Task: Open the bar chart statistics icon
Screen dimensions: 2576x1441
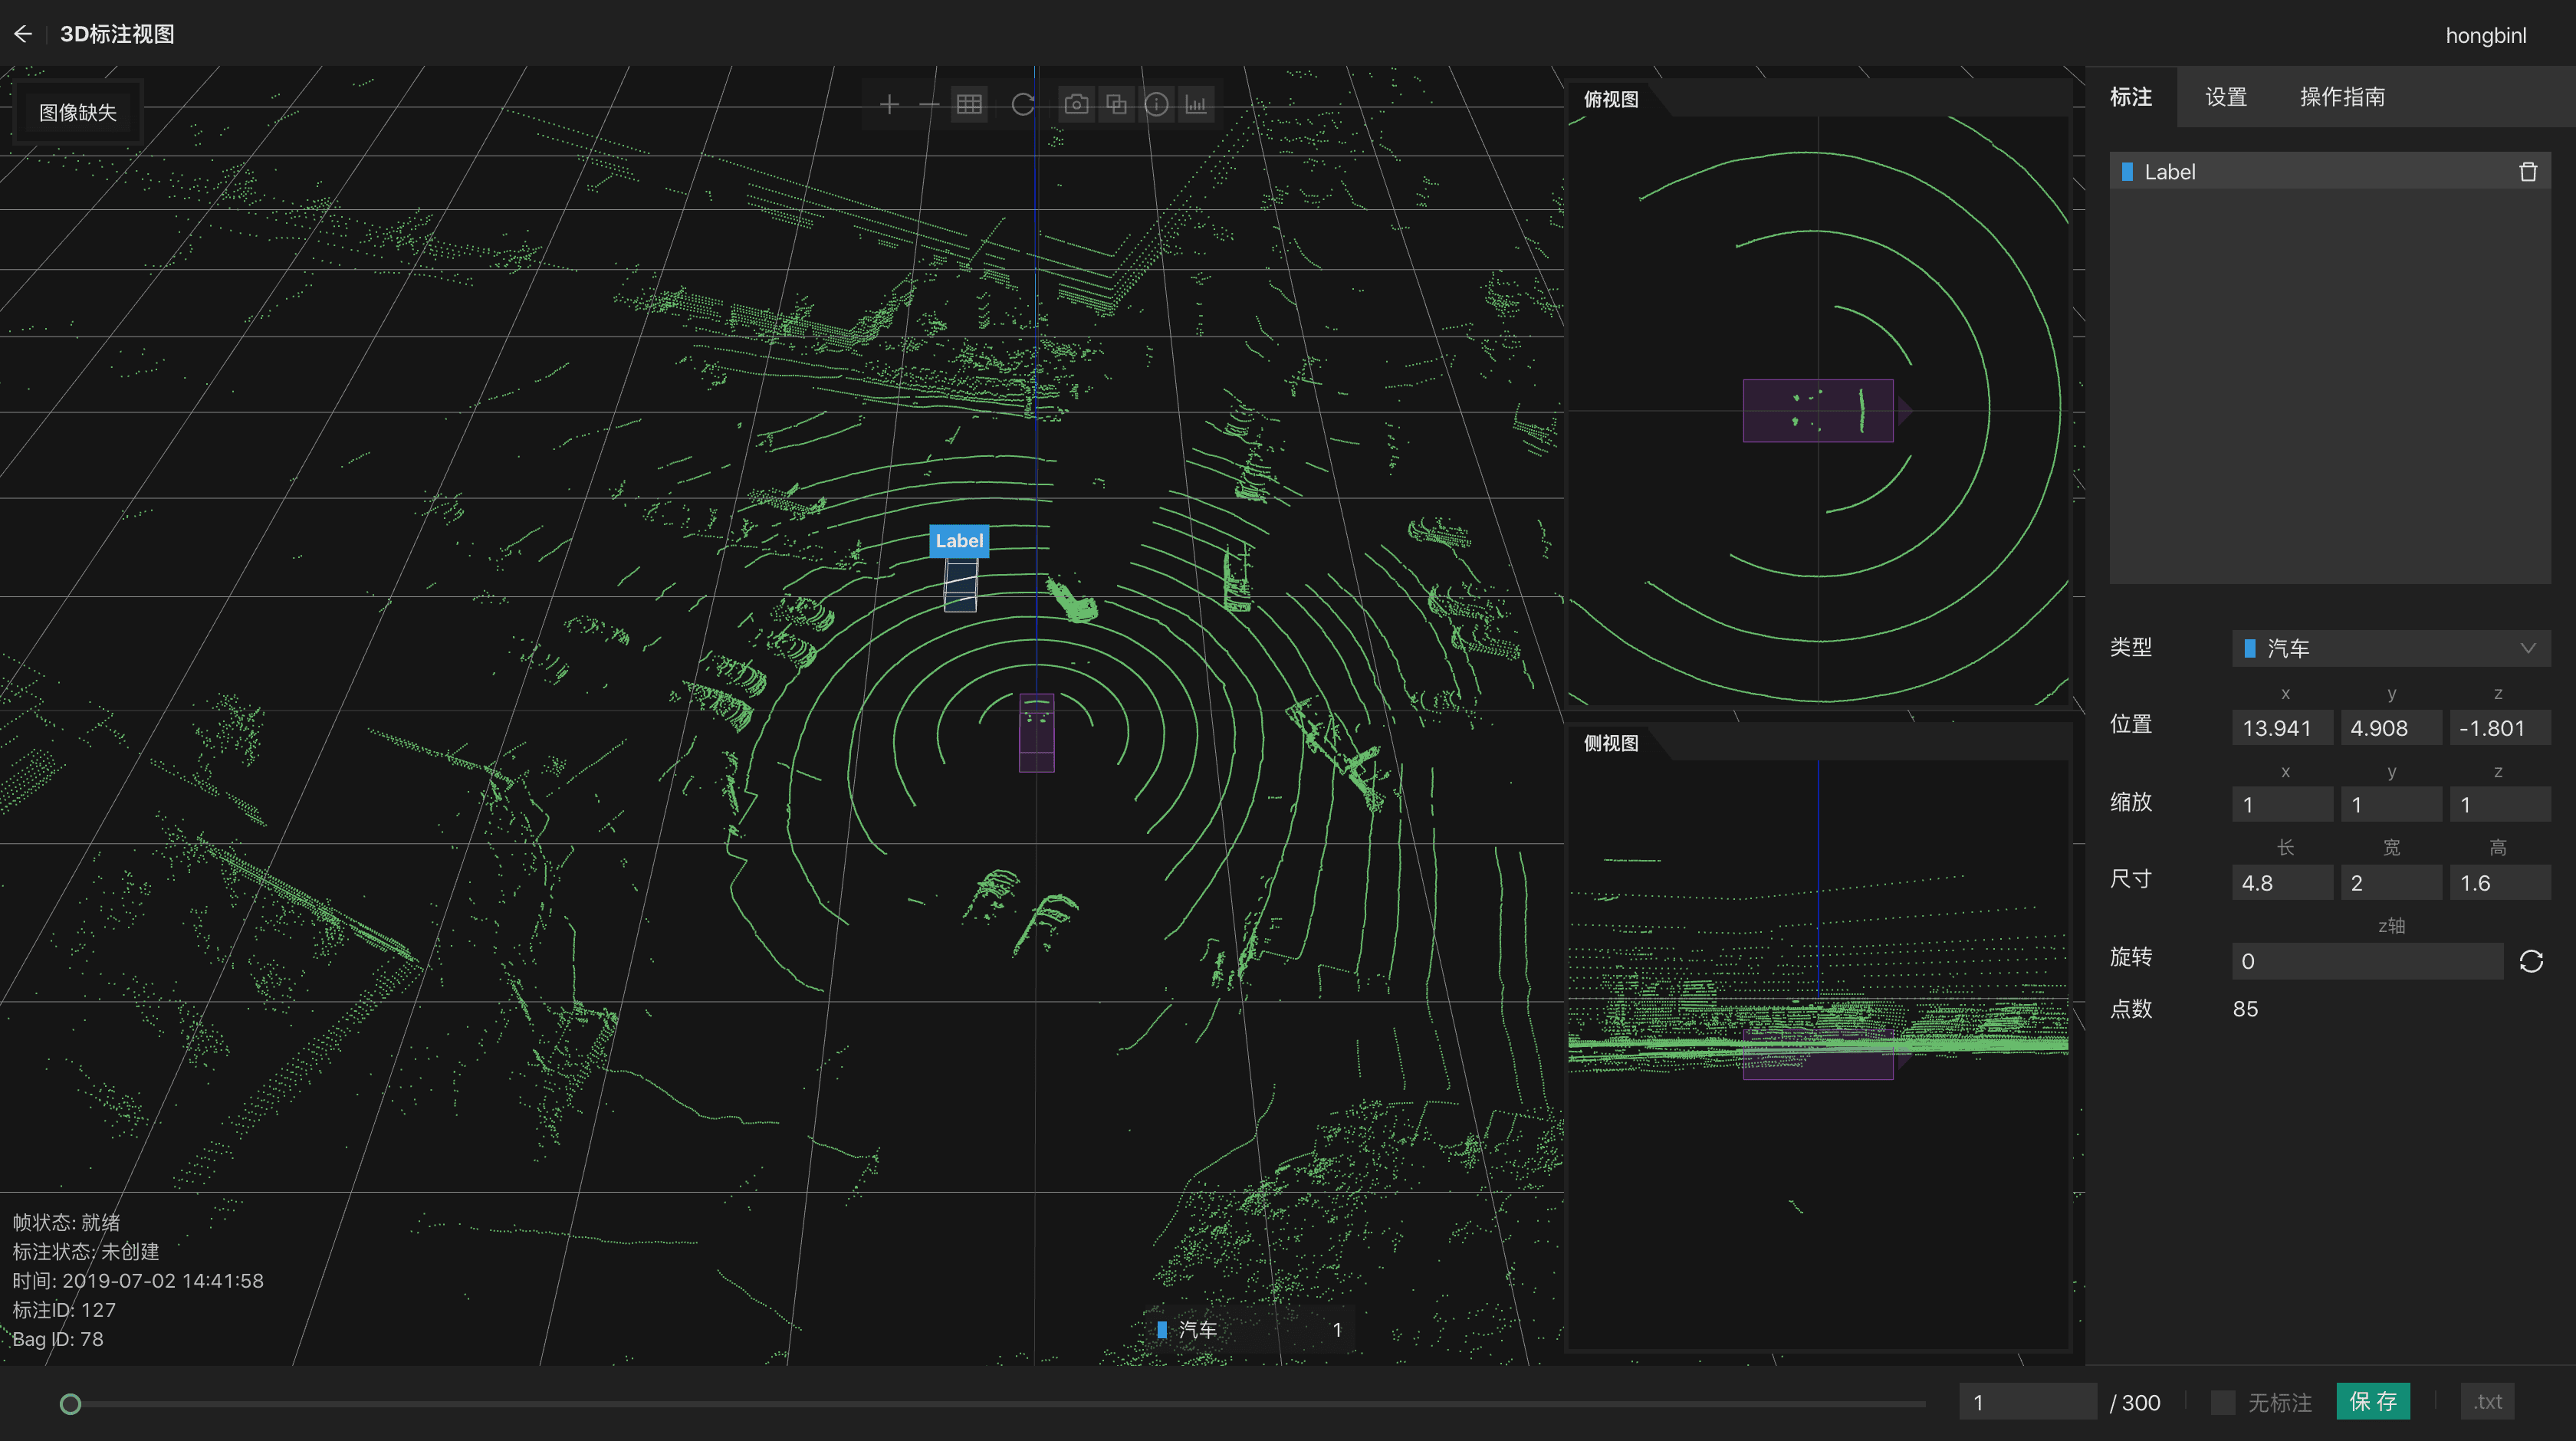Action: 1197,105
